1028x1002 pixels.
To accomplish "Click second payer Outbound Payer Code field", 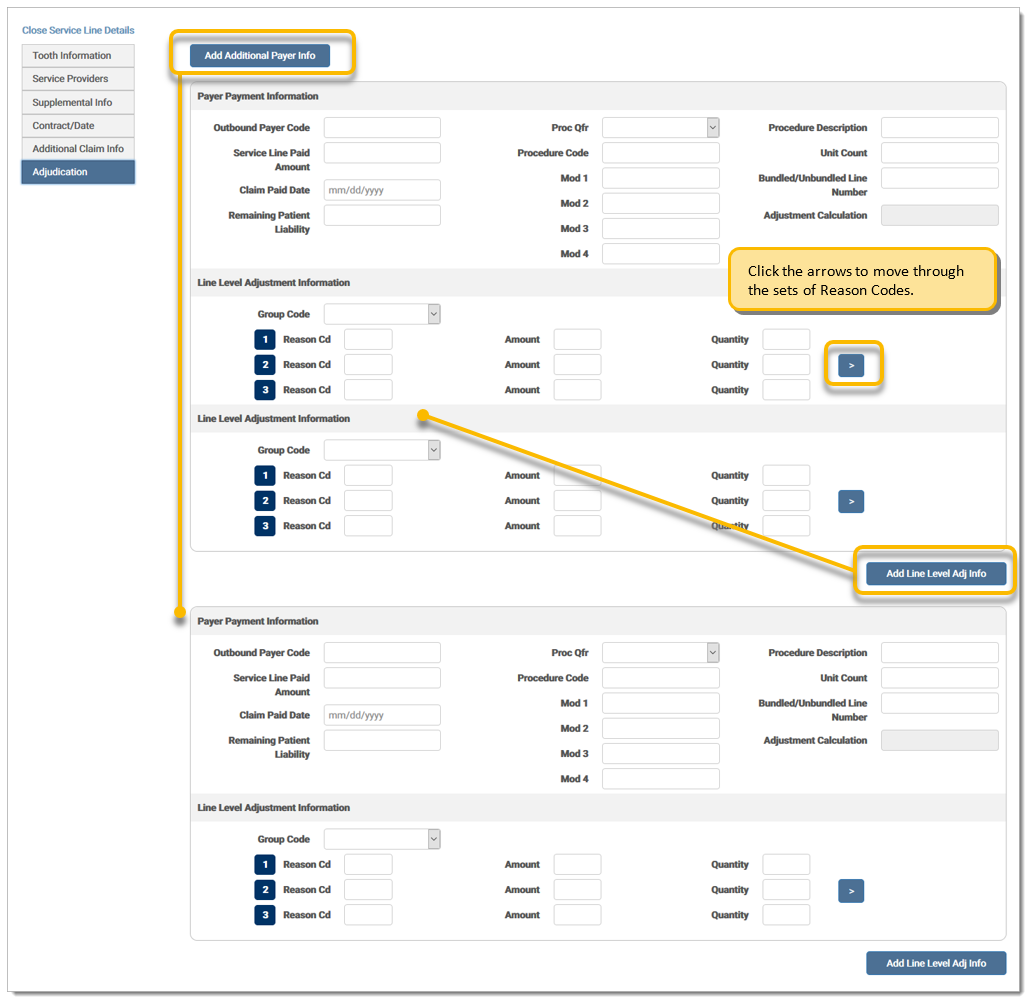I will 382,652.
